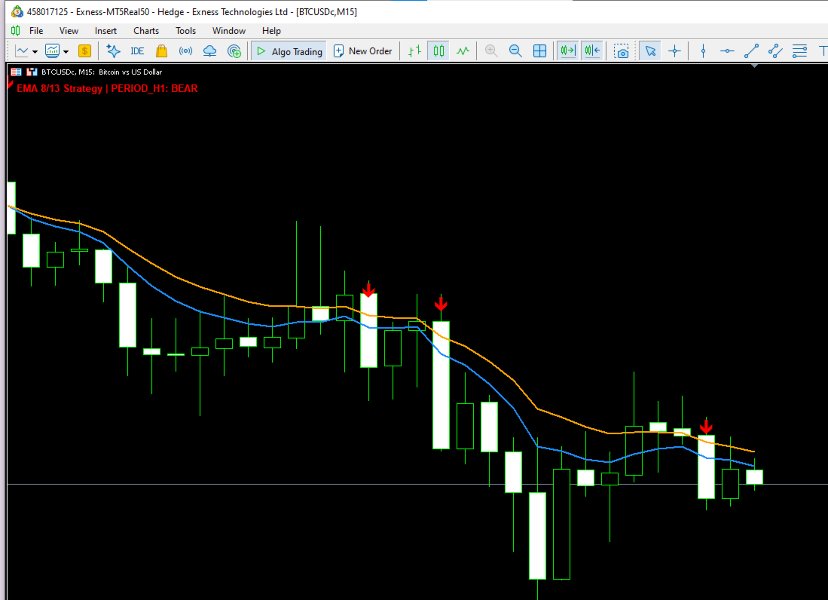Image resolution: width=828 pixels, height=600 pixels.
Task: Switch to line chart view
Action: click(x=463, y=51)
